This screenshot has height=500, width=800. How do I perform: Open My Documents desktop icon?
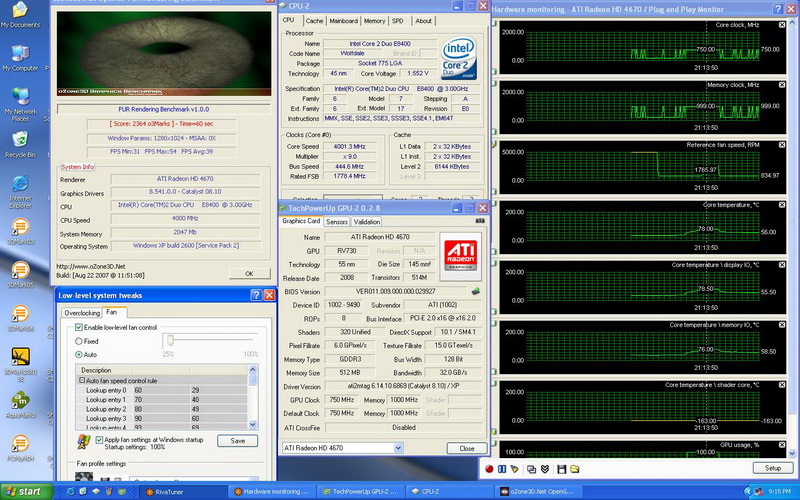[20, 14]
